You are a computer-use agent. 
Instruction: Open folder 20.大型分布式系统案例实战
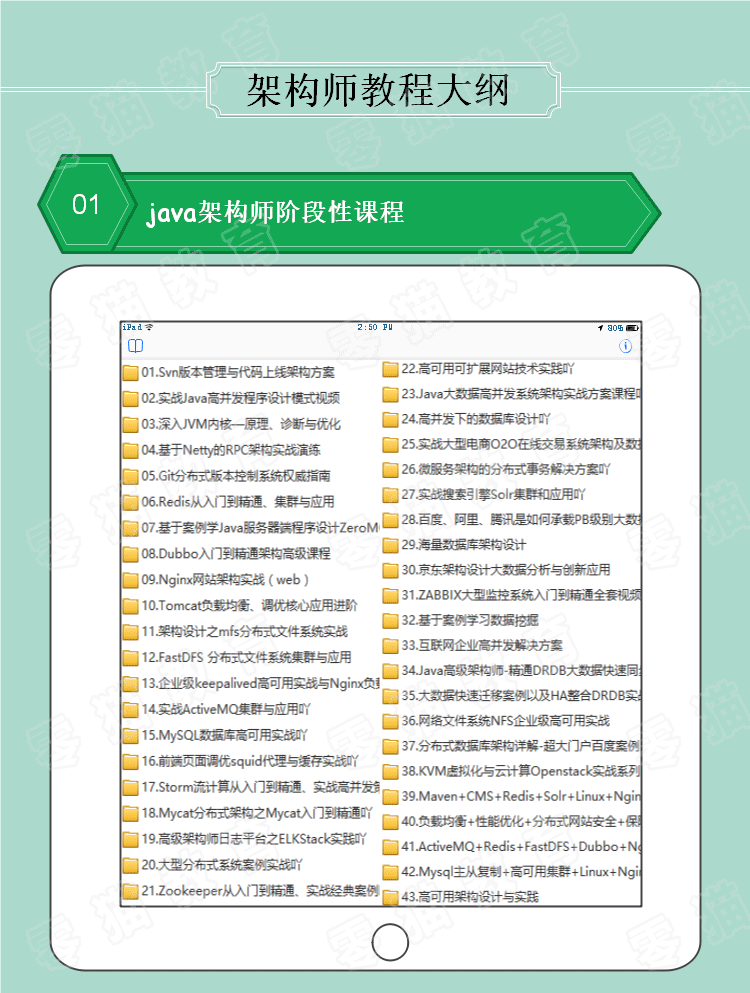click(x=213, y=865)
